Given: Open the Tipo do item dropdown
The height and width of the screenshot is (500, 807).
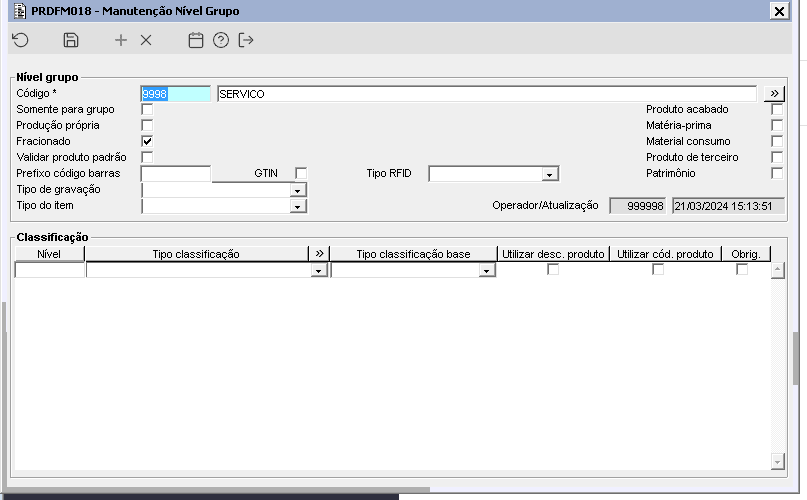Looking at the screenshot, I should click(x=297, y=207).
